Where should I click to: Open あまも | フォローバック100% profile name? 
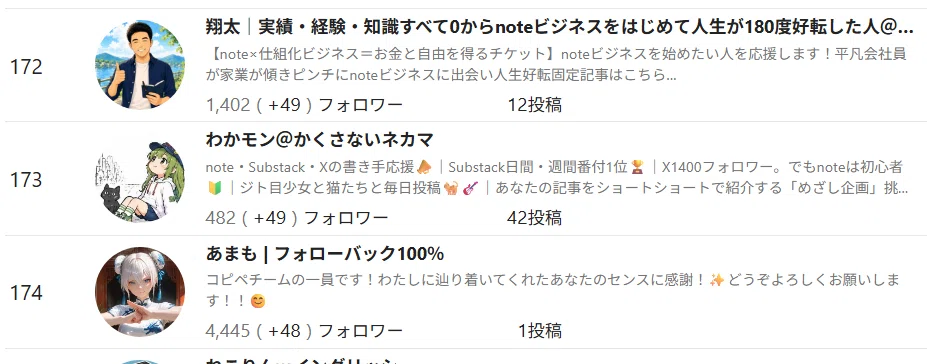[325, 254]
